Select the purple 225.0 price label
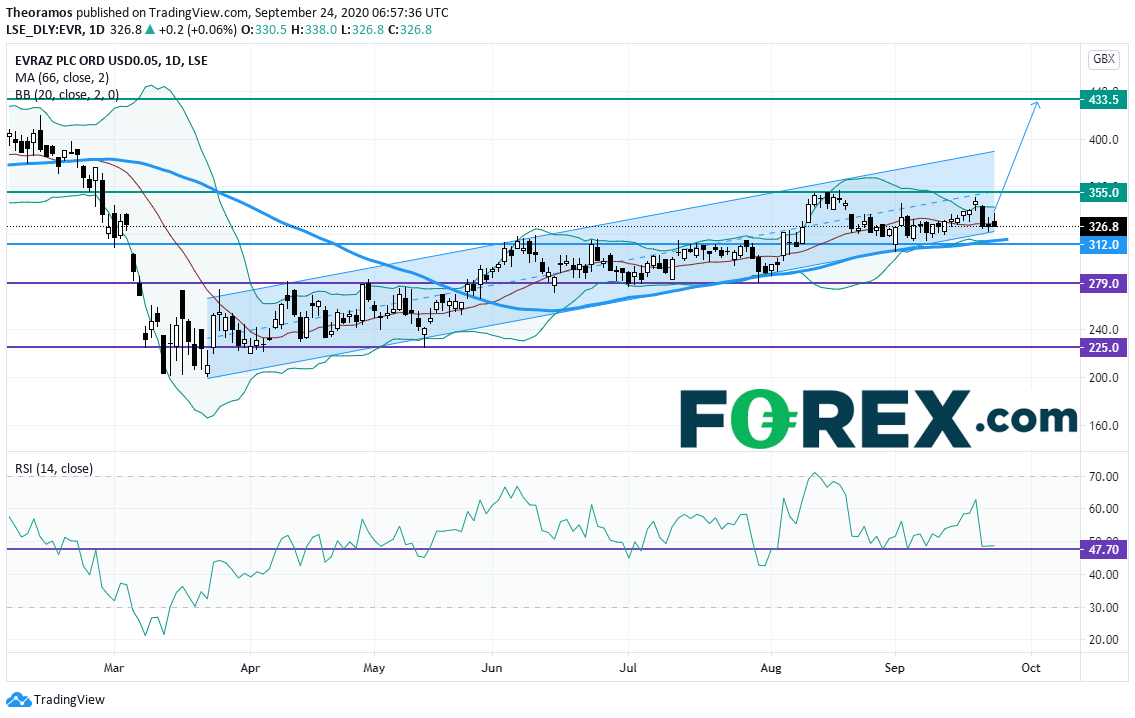Screen dimensions: 1135x718 1104,347
